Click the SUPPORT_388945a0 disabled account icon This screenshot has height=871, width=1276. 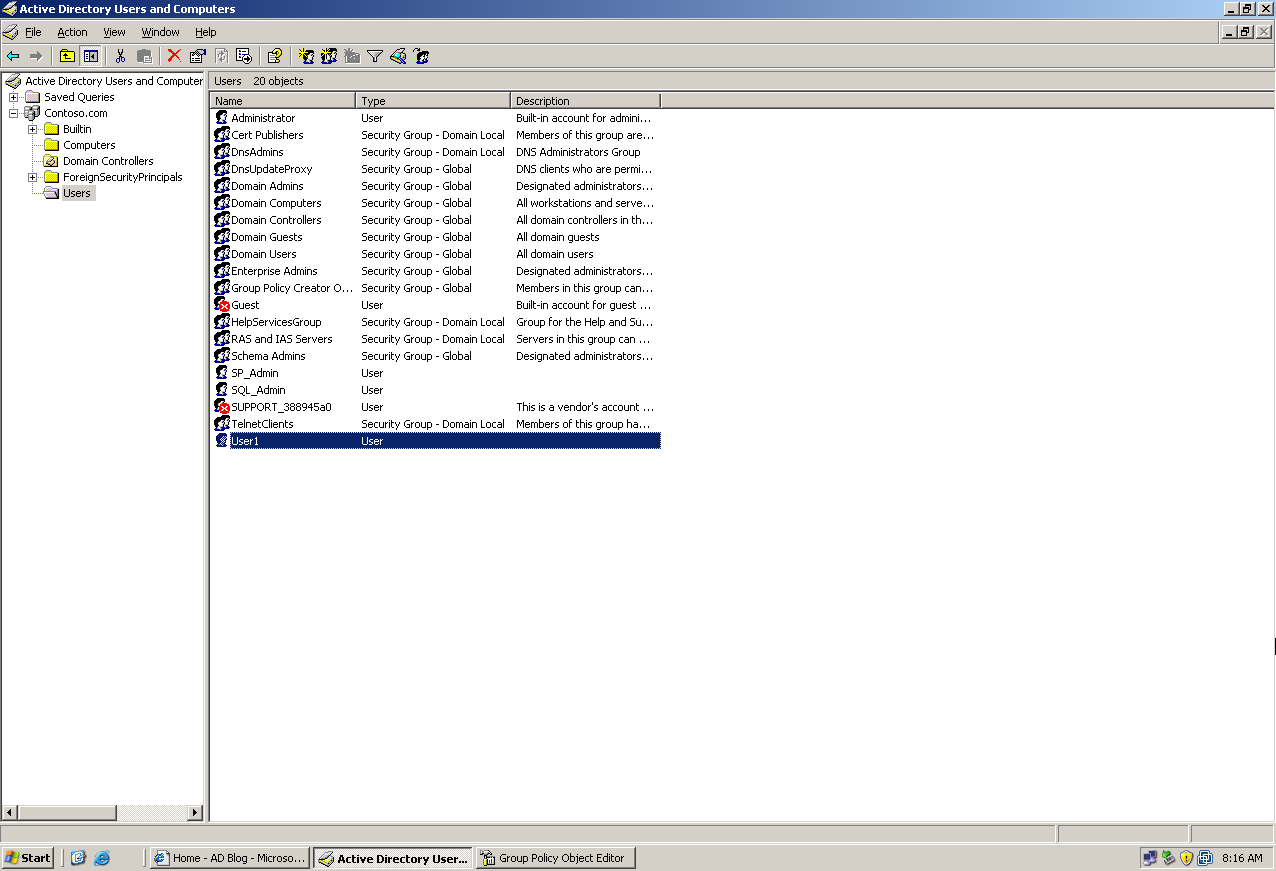pos(222,407)
